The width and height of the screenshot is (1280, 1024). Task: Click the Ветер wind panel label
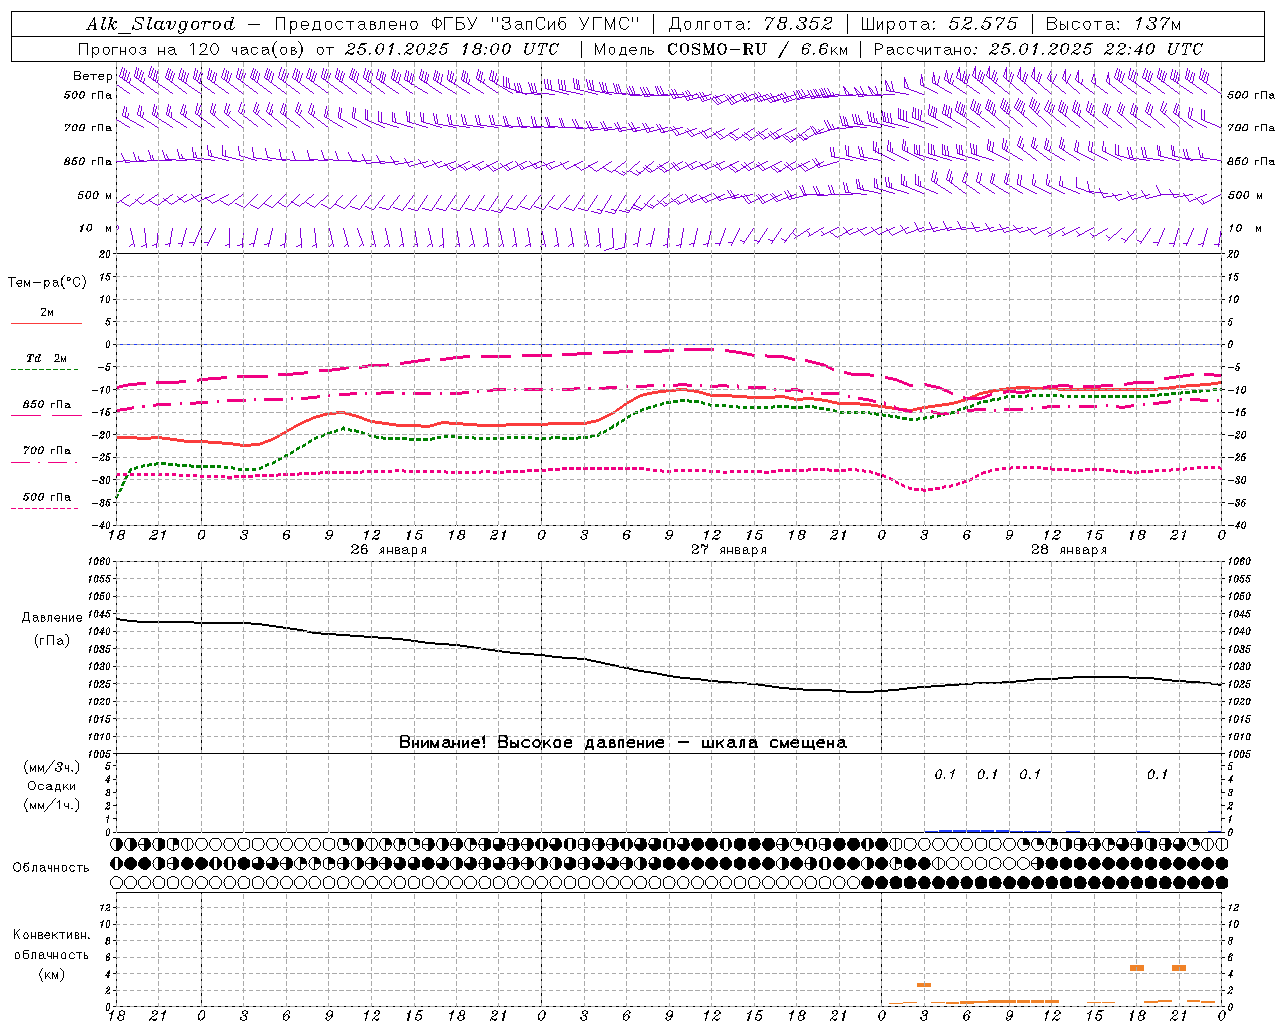(92, 76)
